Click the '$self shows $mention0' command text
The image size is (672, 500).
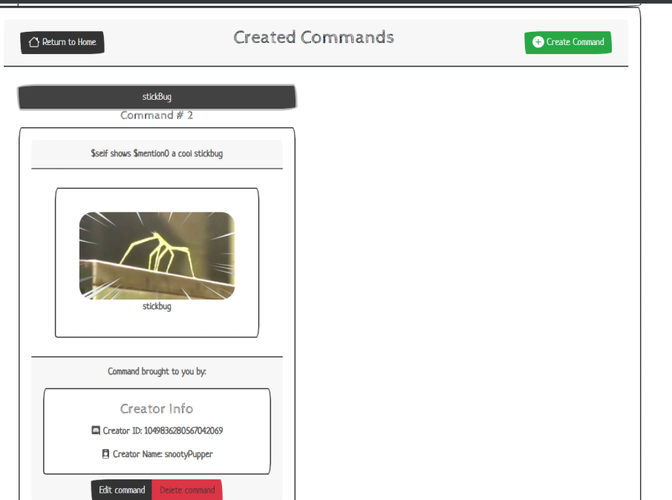[x=157, y=154]
